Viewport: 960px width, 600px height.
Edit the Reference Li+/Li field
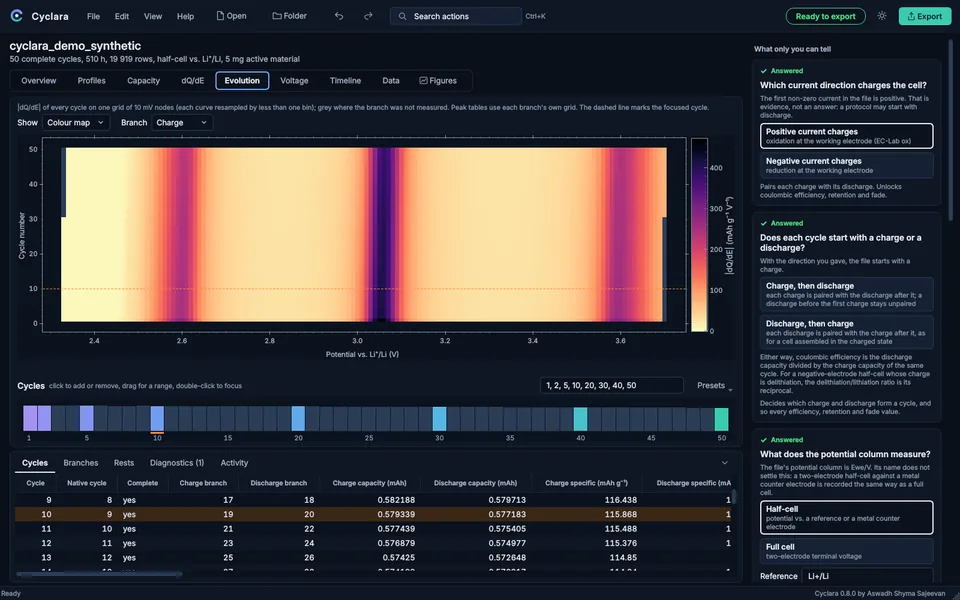coord(868,576)
